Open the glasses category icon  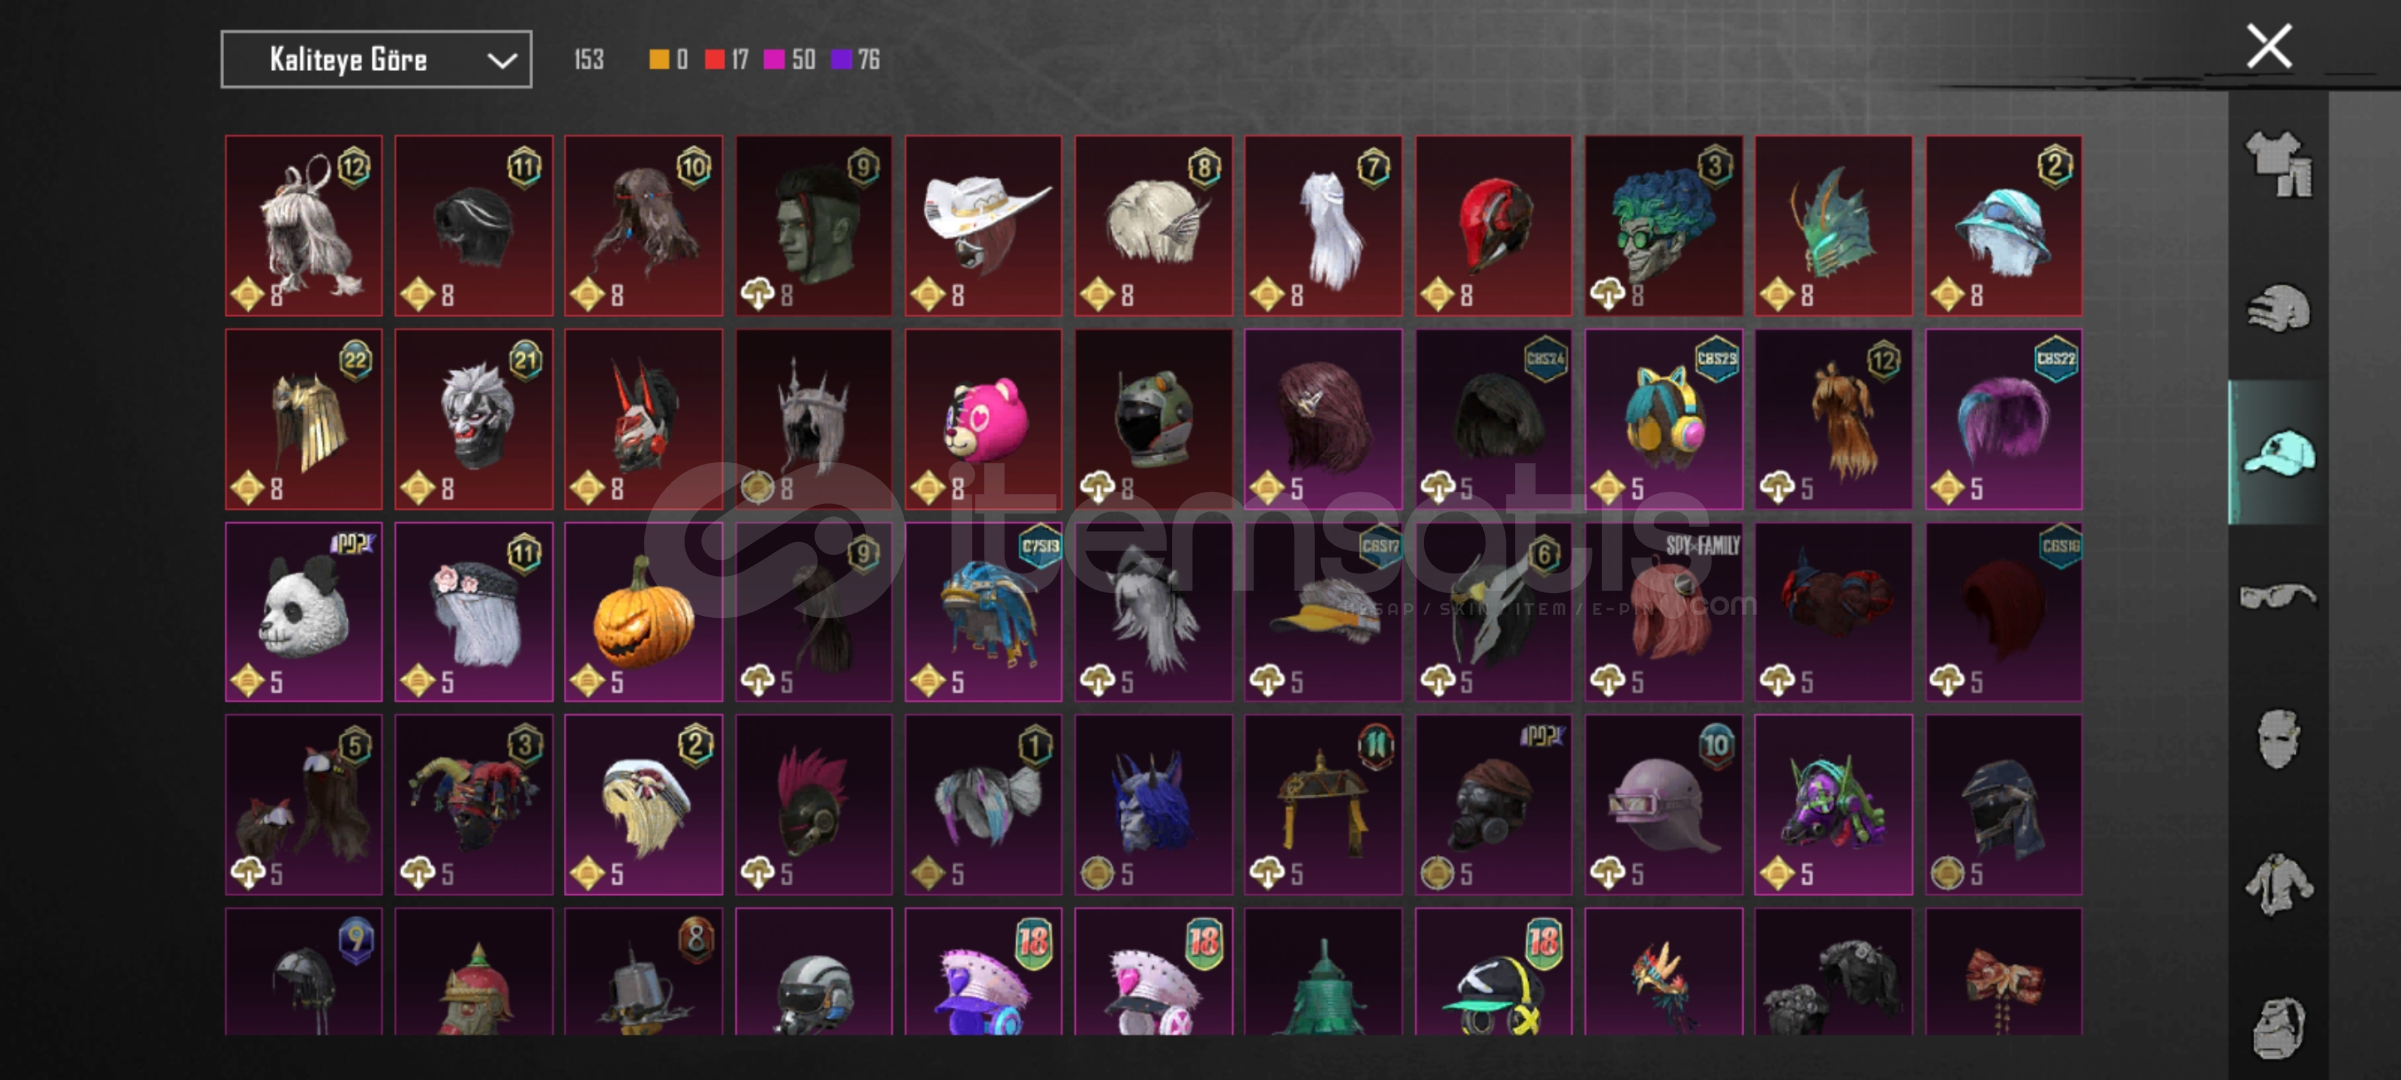(x=2277, y=597)
